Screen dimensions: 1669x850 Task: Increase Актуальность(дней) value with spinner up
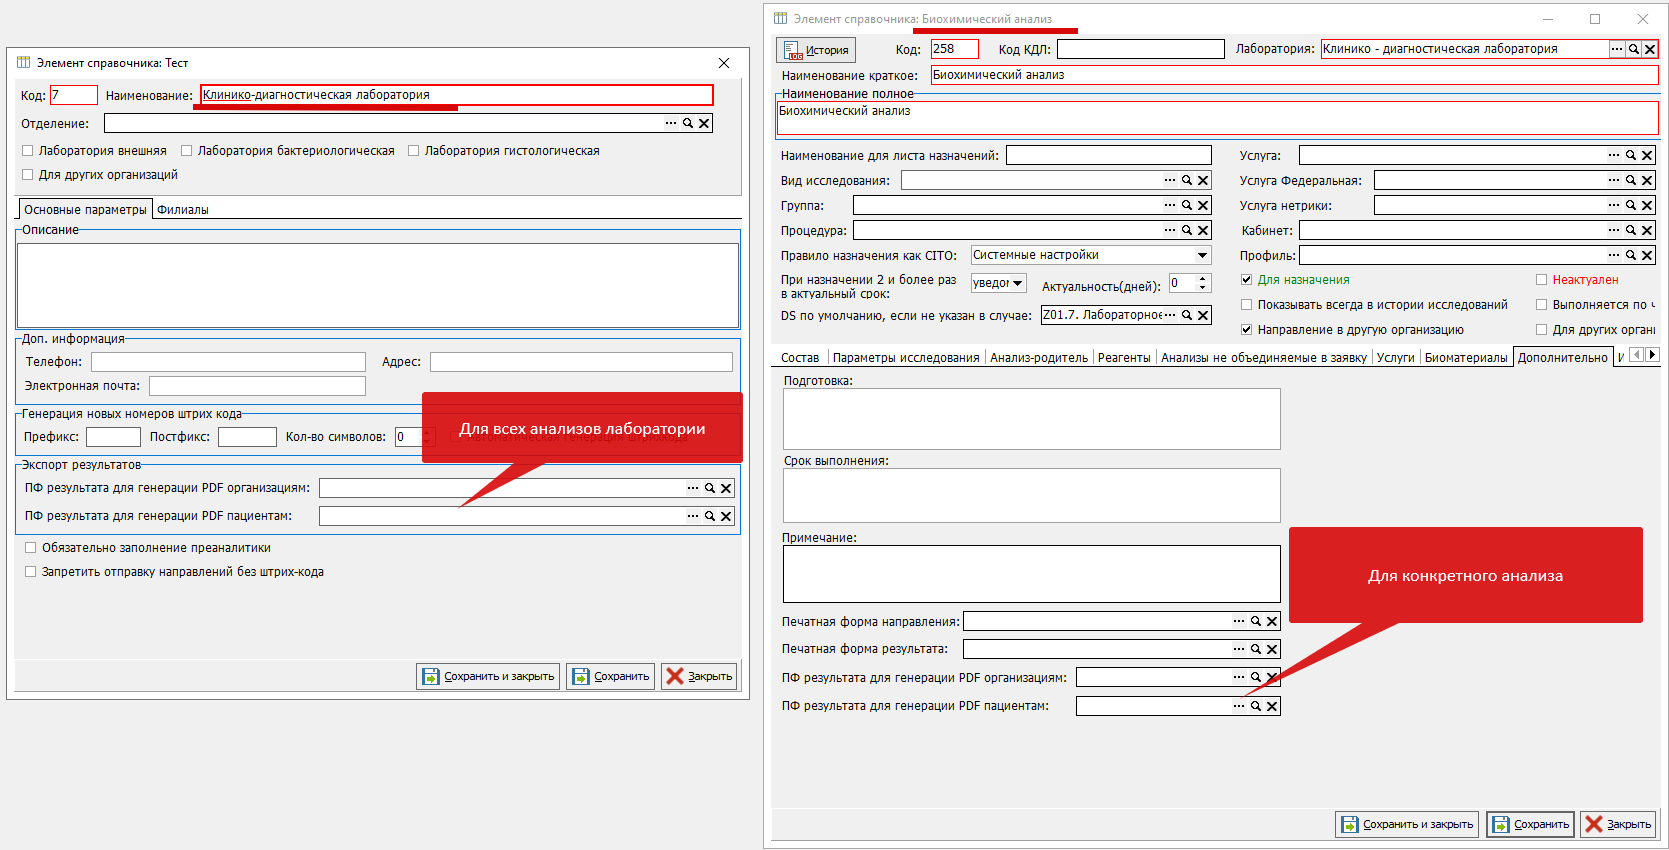pos(1203,279)
